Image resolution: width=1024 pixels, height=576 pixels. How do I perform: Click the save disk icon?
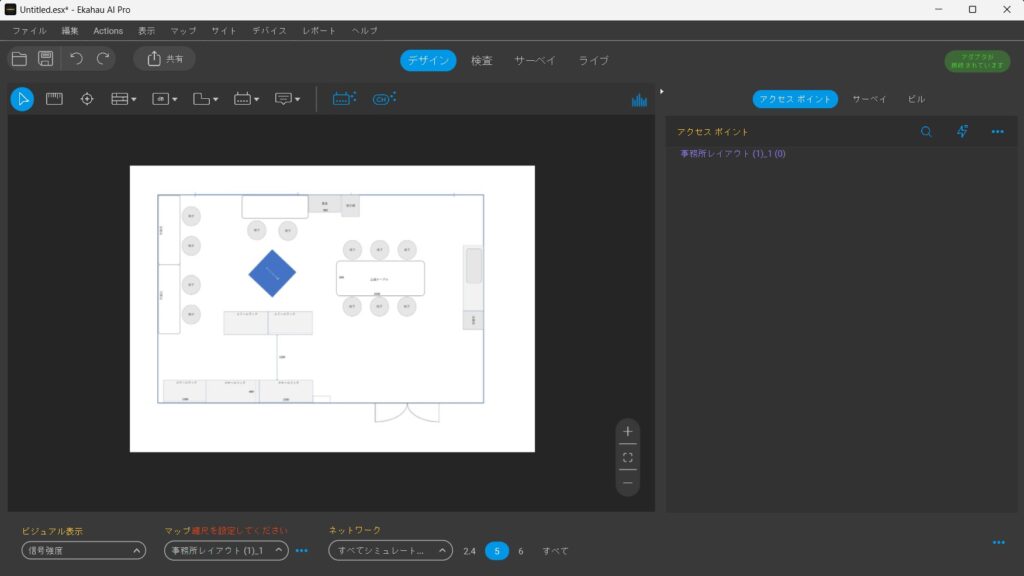pos(46,59)
